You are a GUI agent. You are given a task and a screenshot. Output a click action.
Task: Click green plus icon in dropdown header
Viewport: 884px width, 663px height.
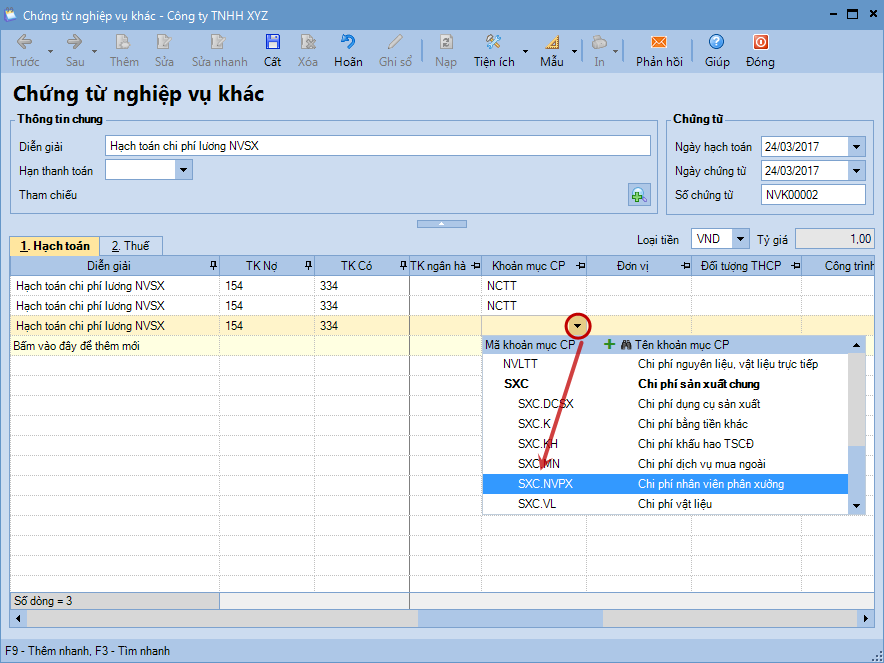click(609, 345)
